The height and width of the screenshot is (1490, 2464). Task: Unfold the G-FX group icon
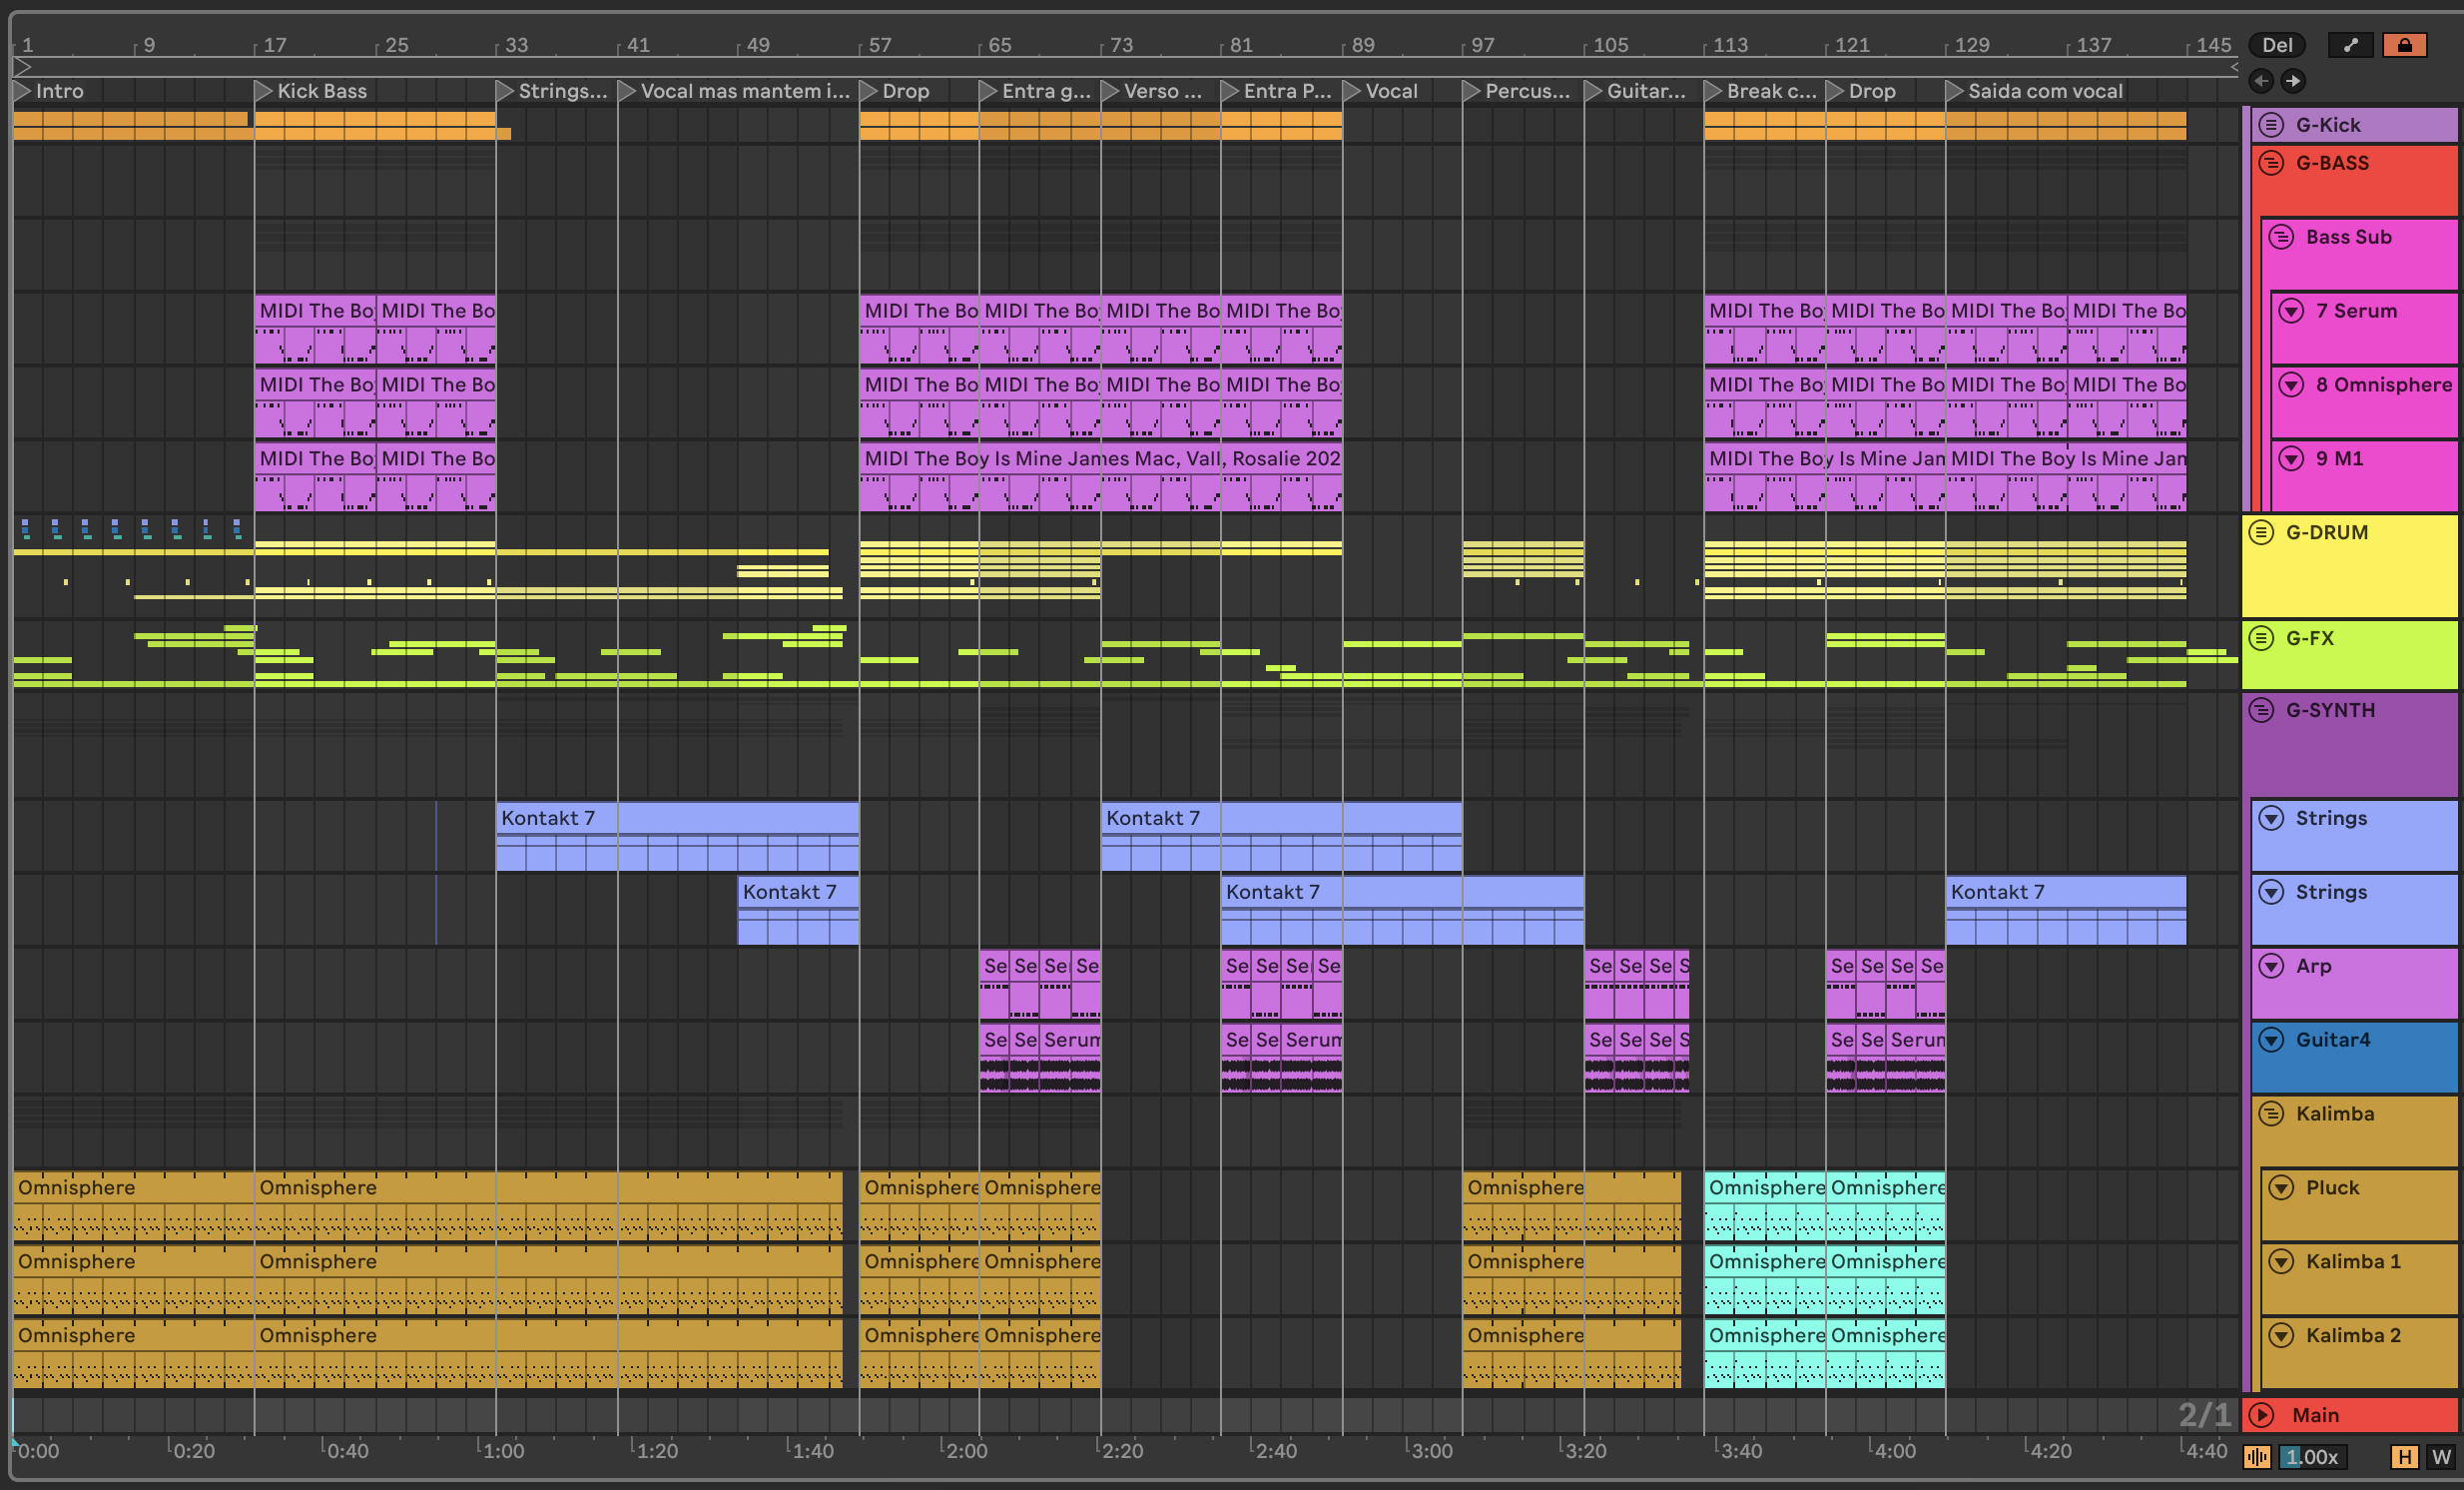coord(2262,638)
